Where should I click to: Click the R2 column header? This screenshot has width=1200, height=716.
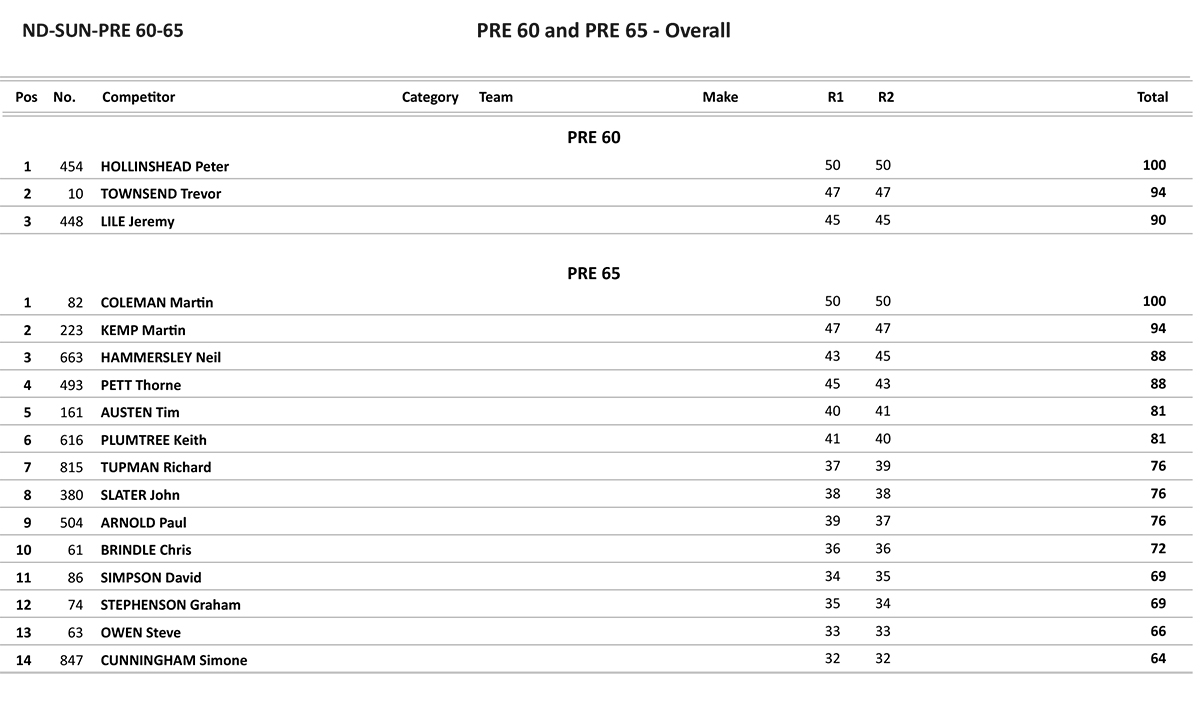pyautogui.click(x=886, y=97)
